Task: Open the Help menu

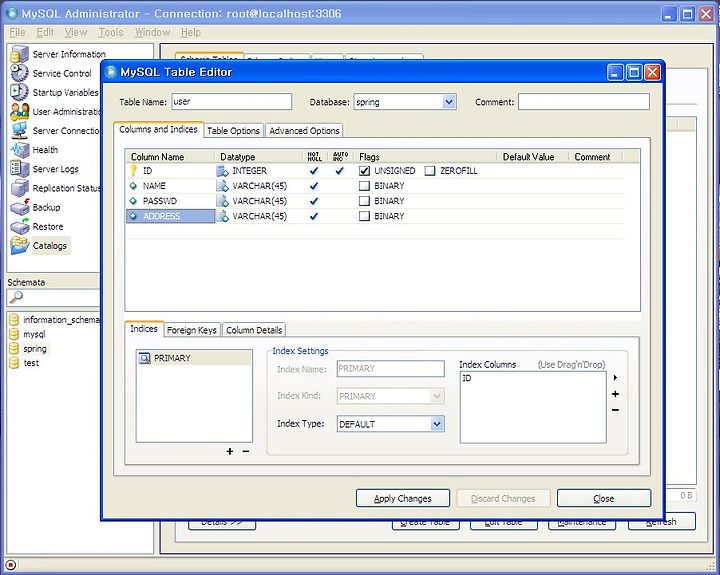Action: [x=191, y=33]
